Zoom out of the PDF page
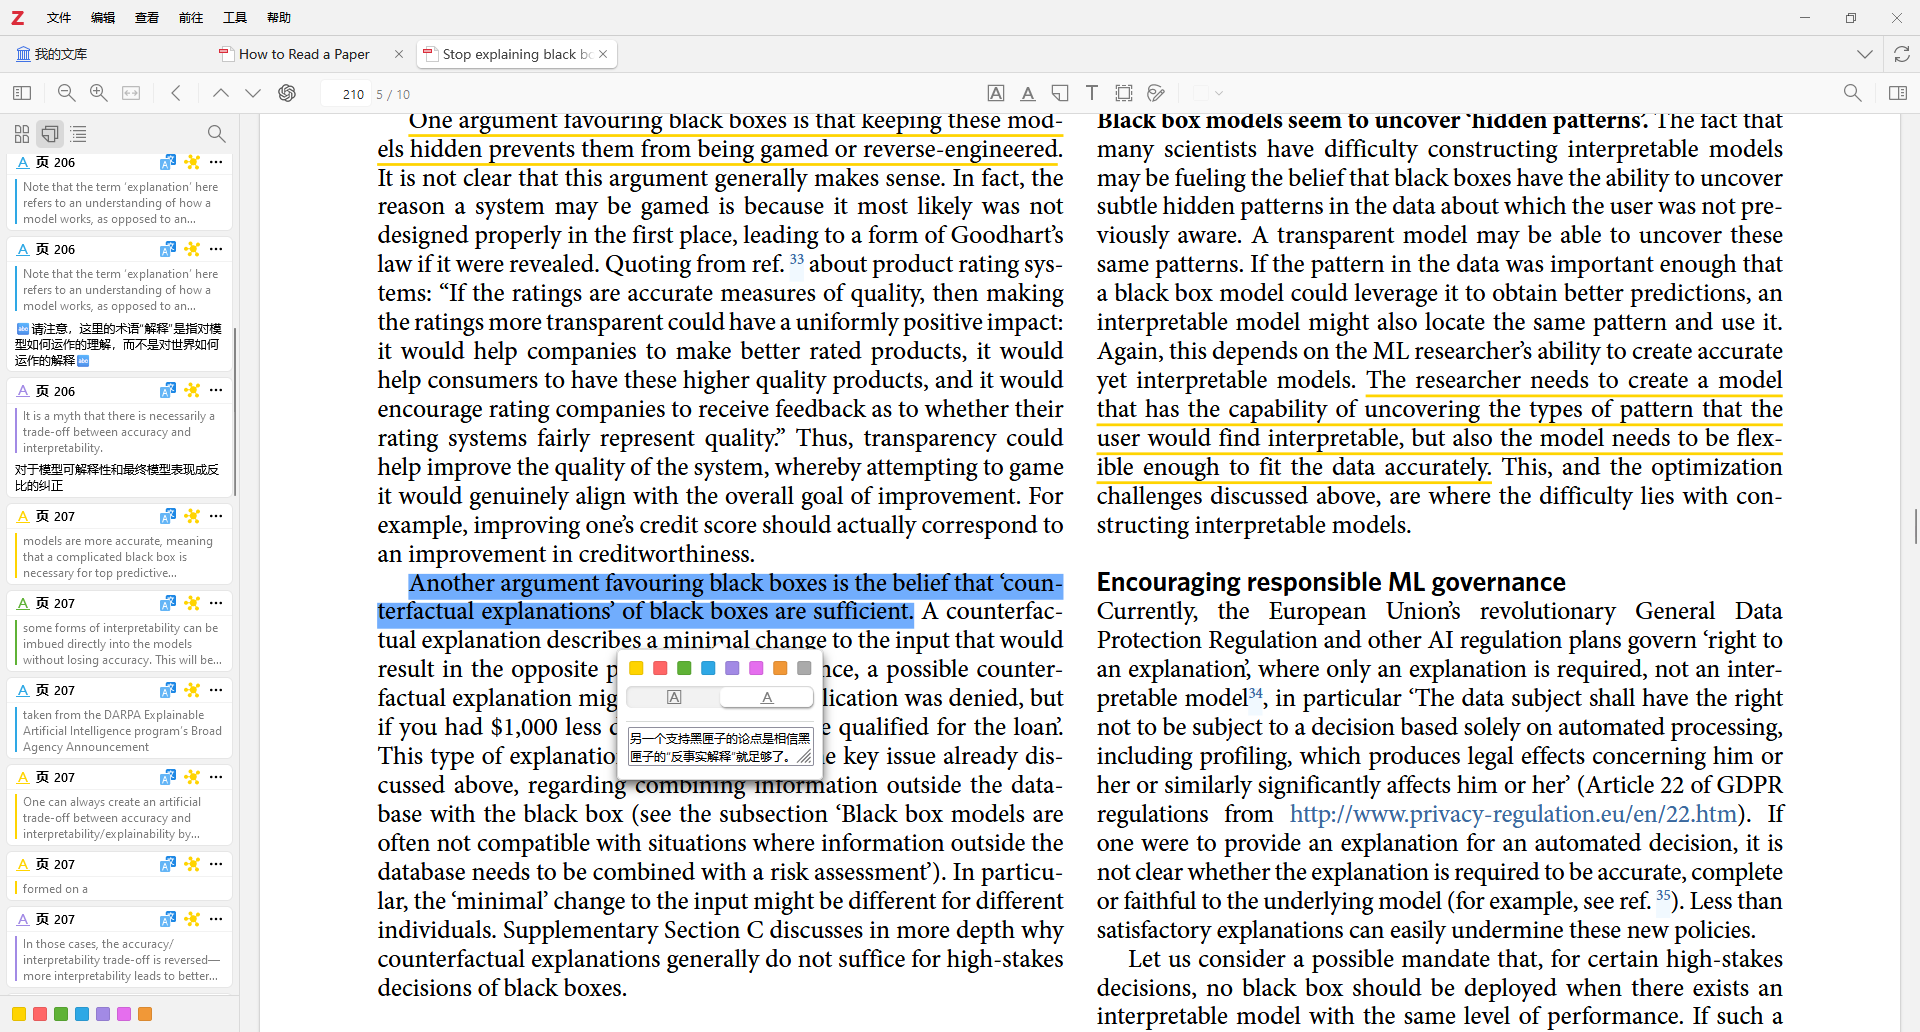Image resolution: width=1920 pixels, height=1032 pixels. tap(67, 93)
